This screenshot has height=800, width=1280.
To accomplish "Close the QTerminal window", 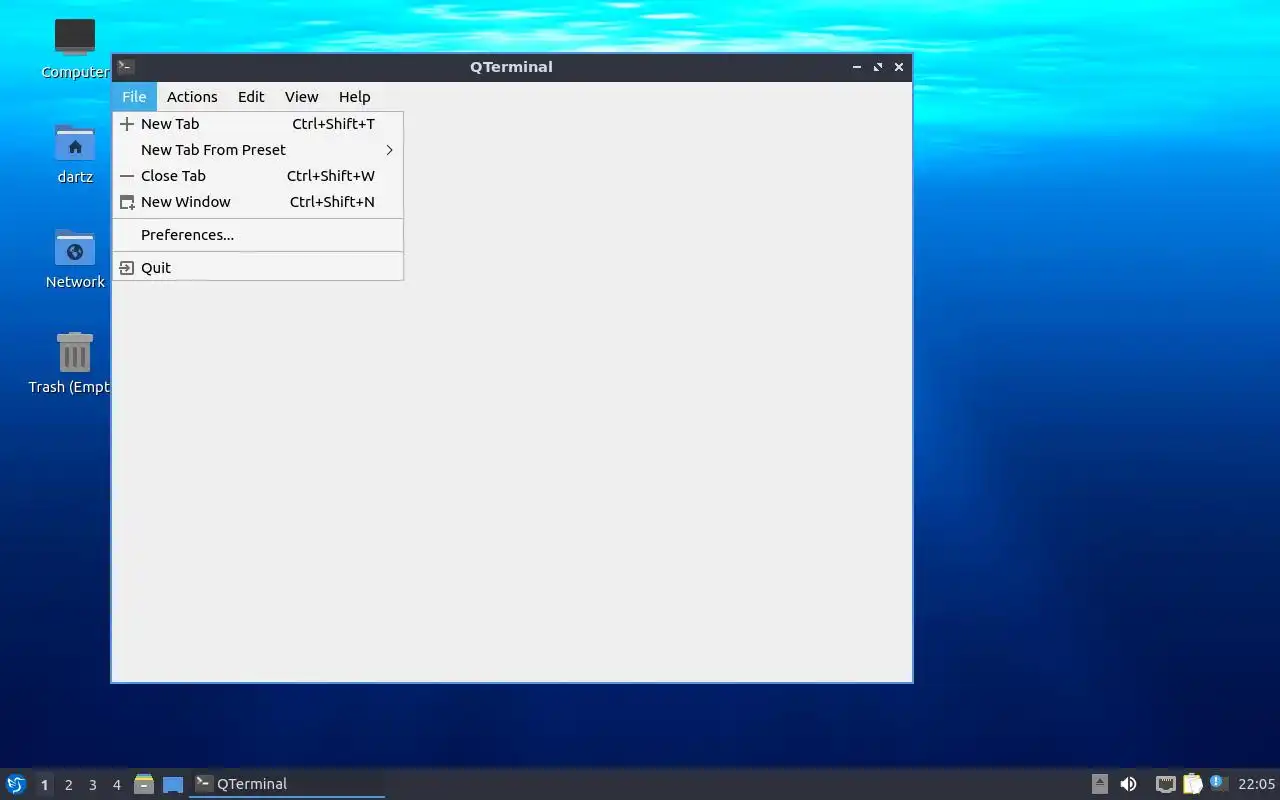I will click(x=899, y=67).
